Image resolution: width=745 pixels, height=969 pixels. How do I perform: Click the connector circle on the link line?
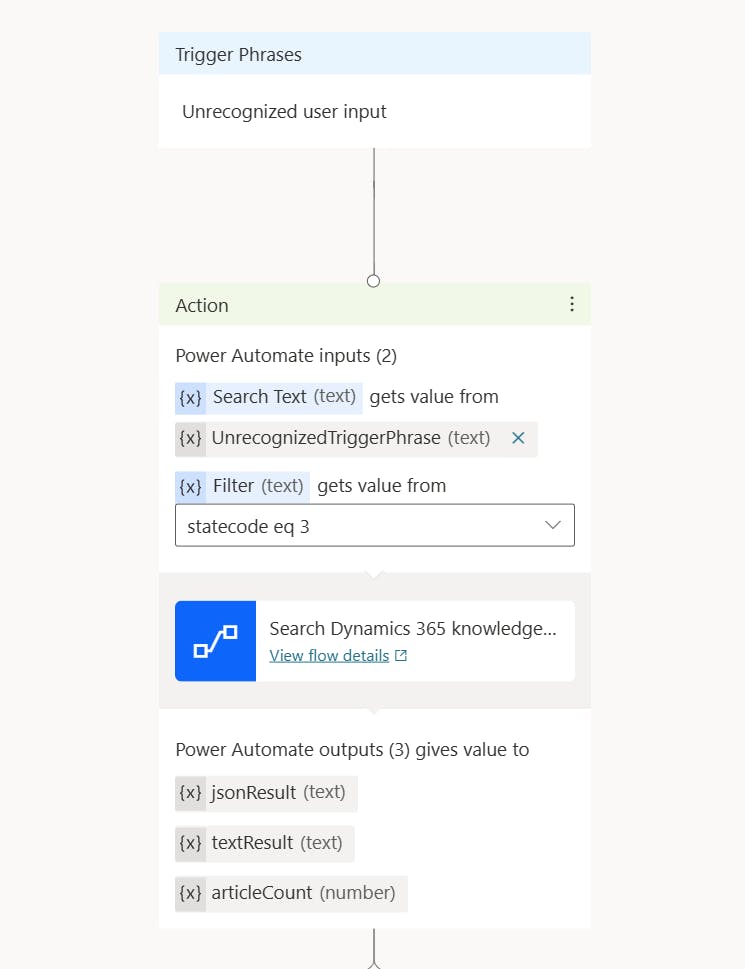tap(373, 281)
